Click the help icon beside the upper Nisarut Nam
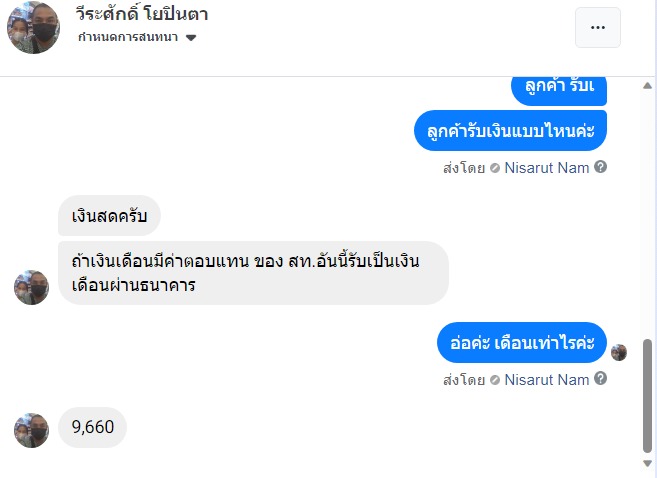The height and width of the screenshot is (478, 657). click(x=600, y=167)
